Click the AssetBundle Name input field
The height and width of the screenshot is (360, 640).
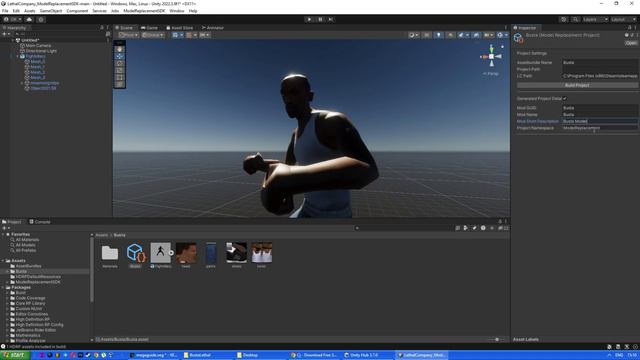(x=600, y=62)
